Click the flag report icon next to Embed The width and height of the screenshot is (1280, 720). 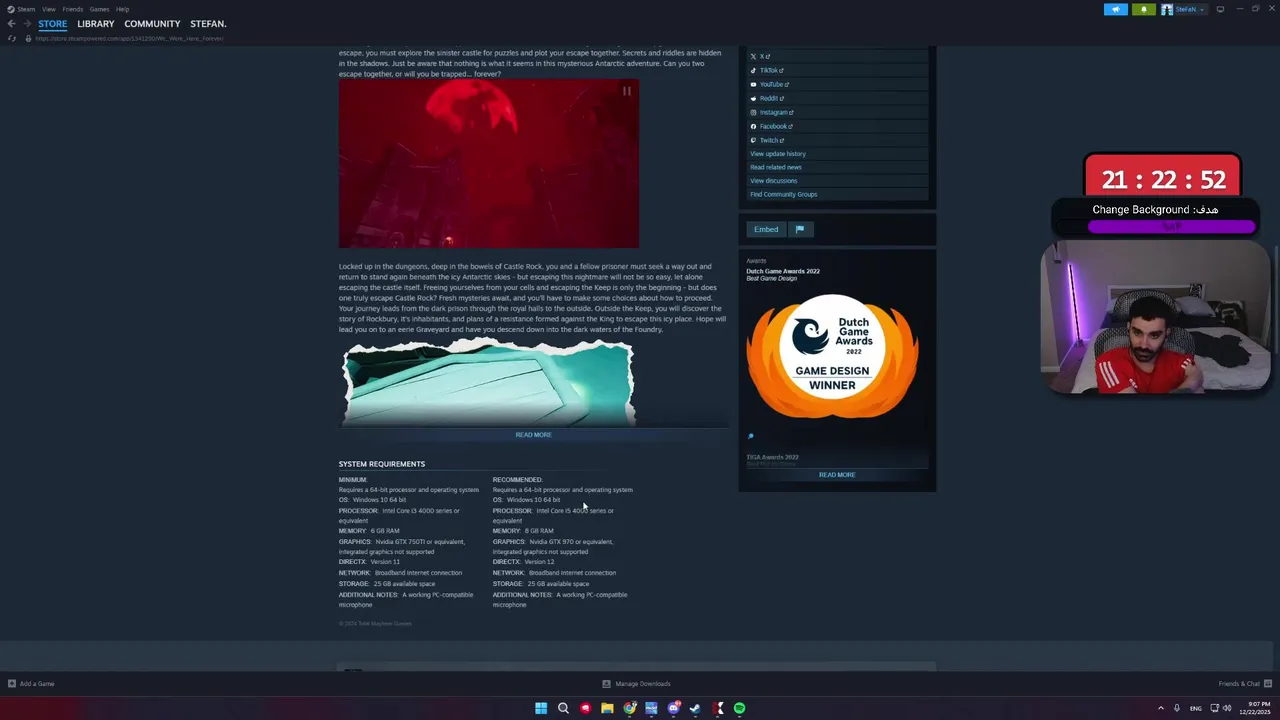tap(799, 229)
